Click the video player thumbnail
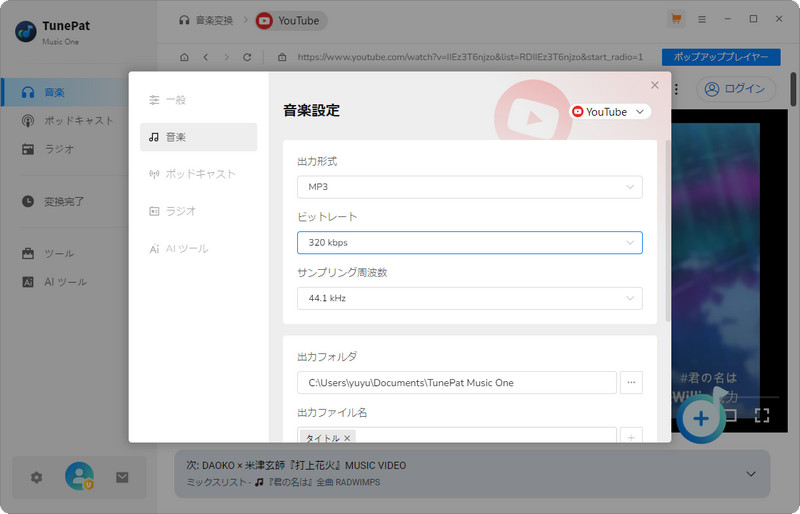The height and width of the screenshot is (514, 800). pos(730,271)
